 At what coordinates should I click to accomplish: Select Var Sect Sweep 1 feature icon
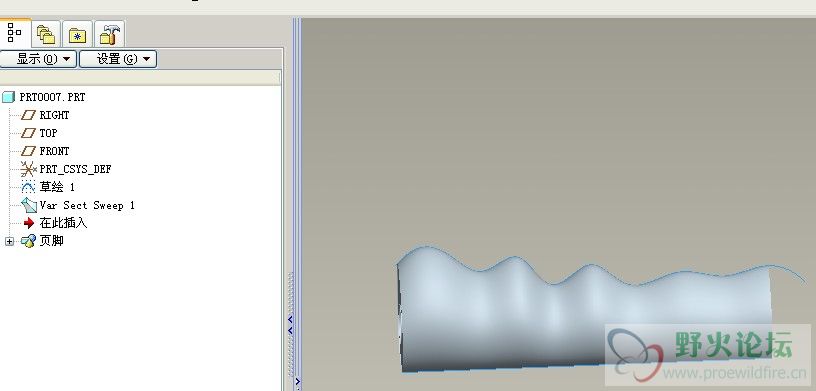28,205
